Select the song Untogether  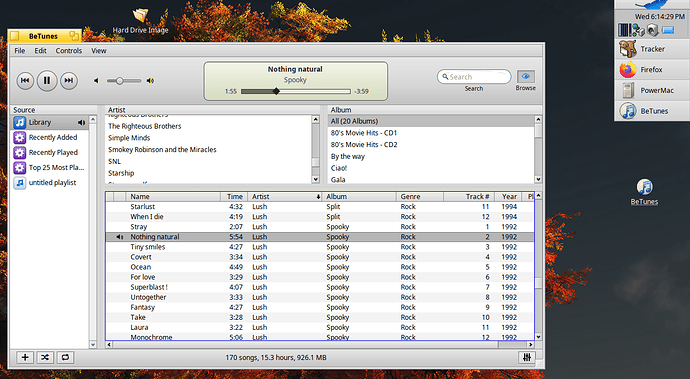(320, 297)
